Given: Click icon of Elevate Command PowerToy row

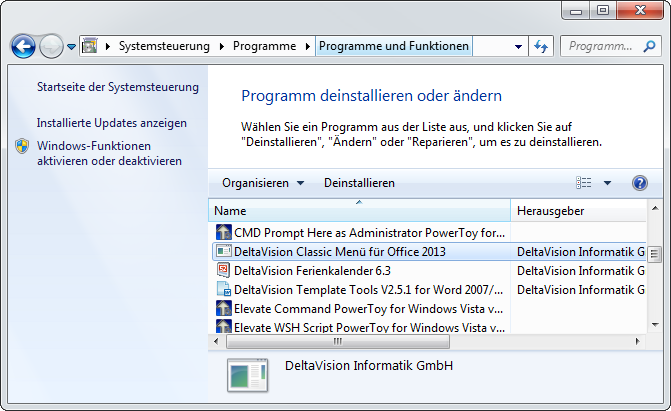Looking at the screenshot, I should pos(224,308).
